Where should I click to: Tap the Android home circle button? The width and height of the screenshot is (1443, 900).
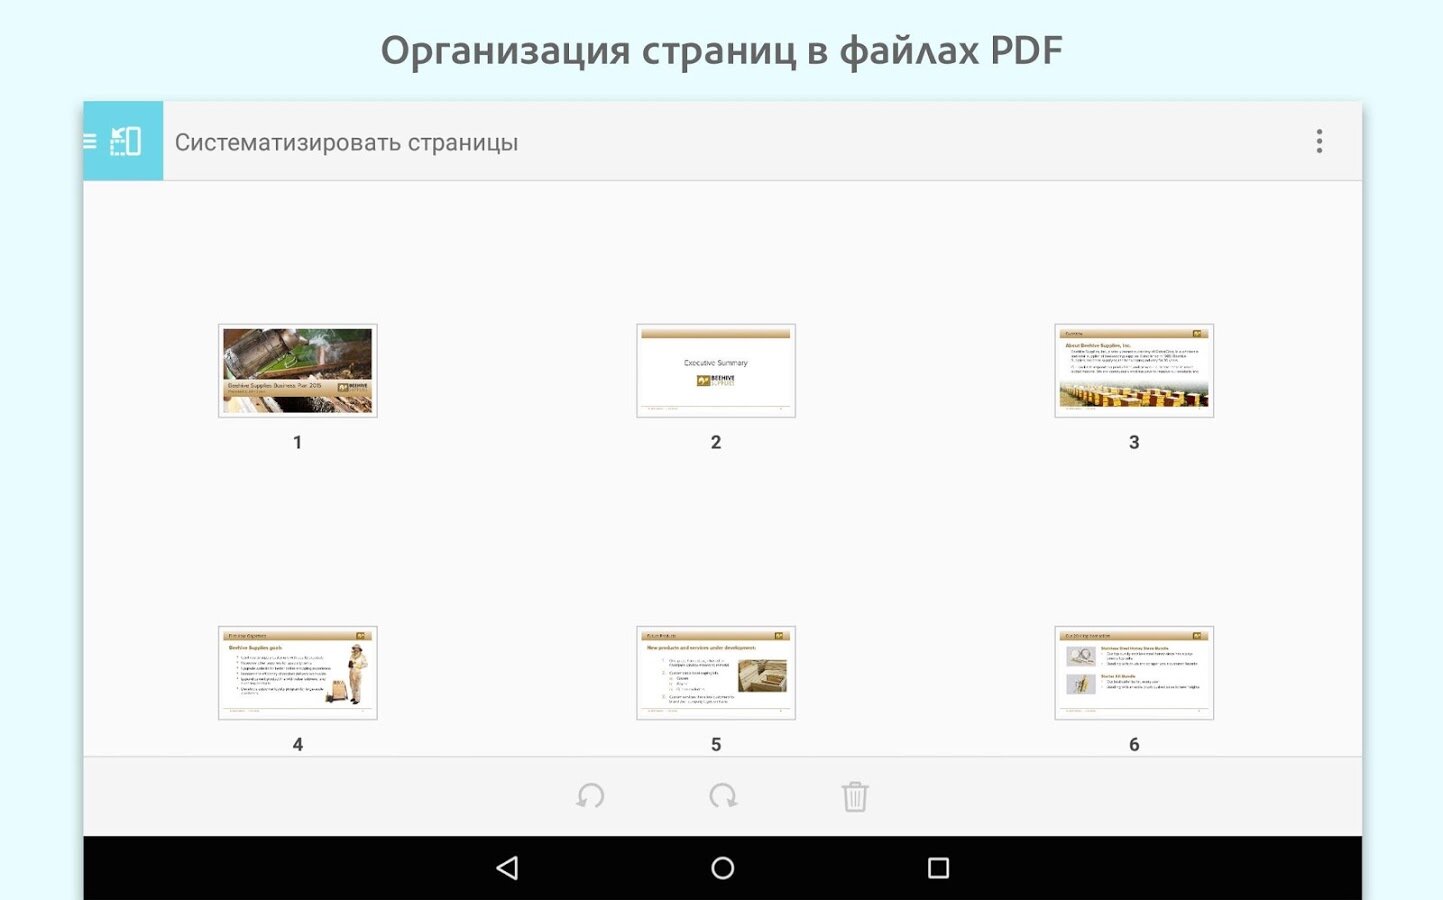pyautogui.click(x=722, y=868)
